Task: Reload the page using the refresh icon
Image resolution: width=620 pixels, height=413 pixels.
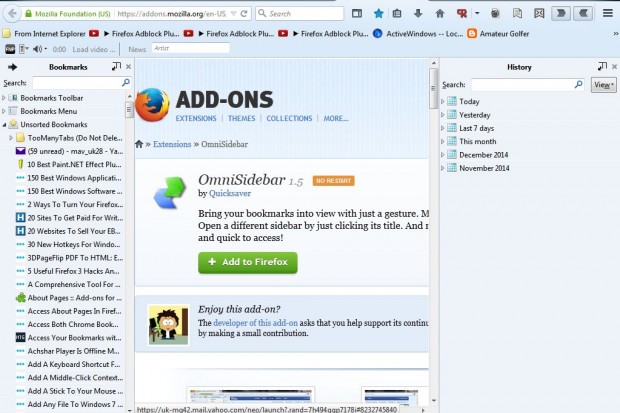Action: tap(244, 14)
